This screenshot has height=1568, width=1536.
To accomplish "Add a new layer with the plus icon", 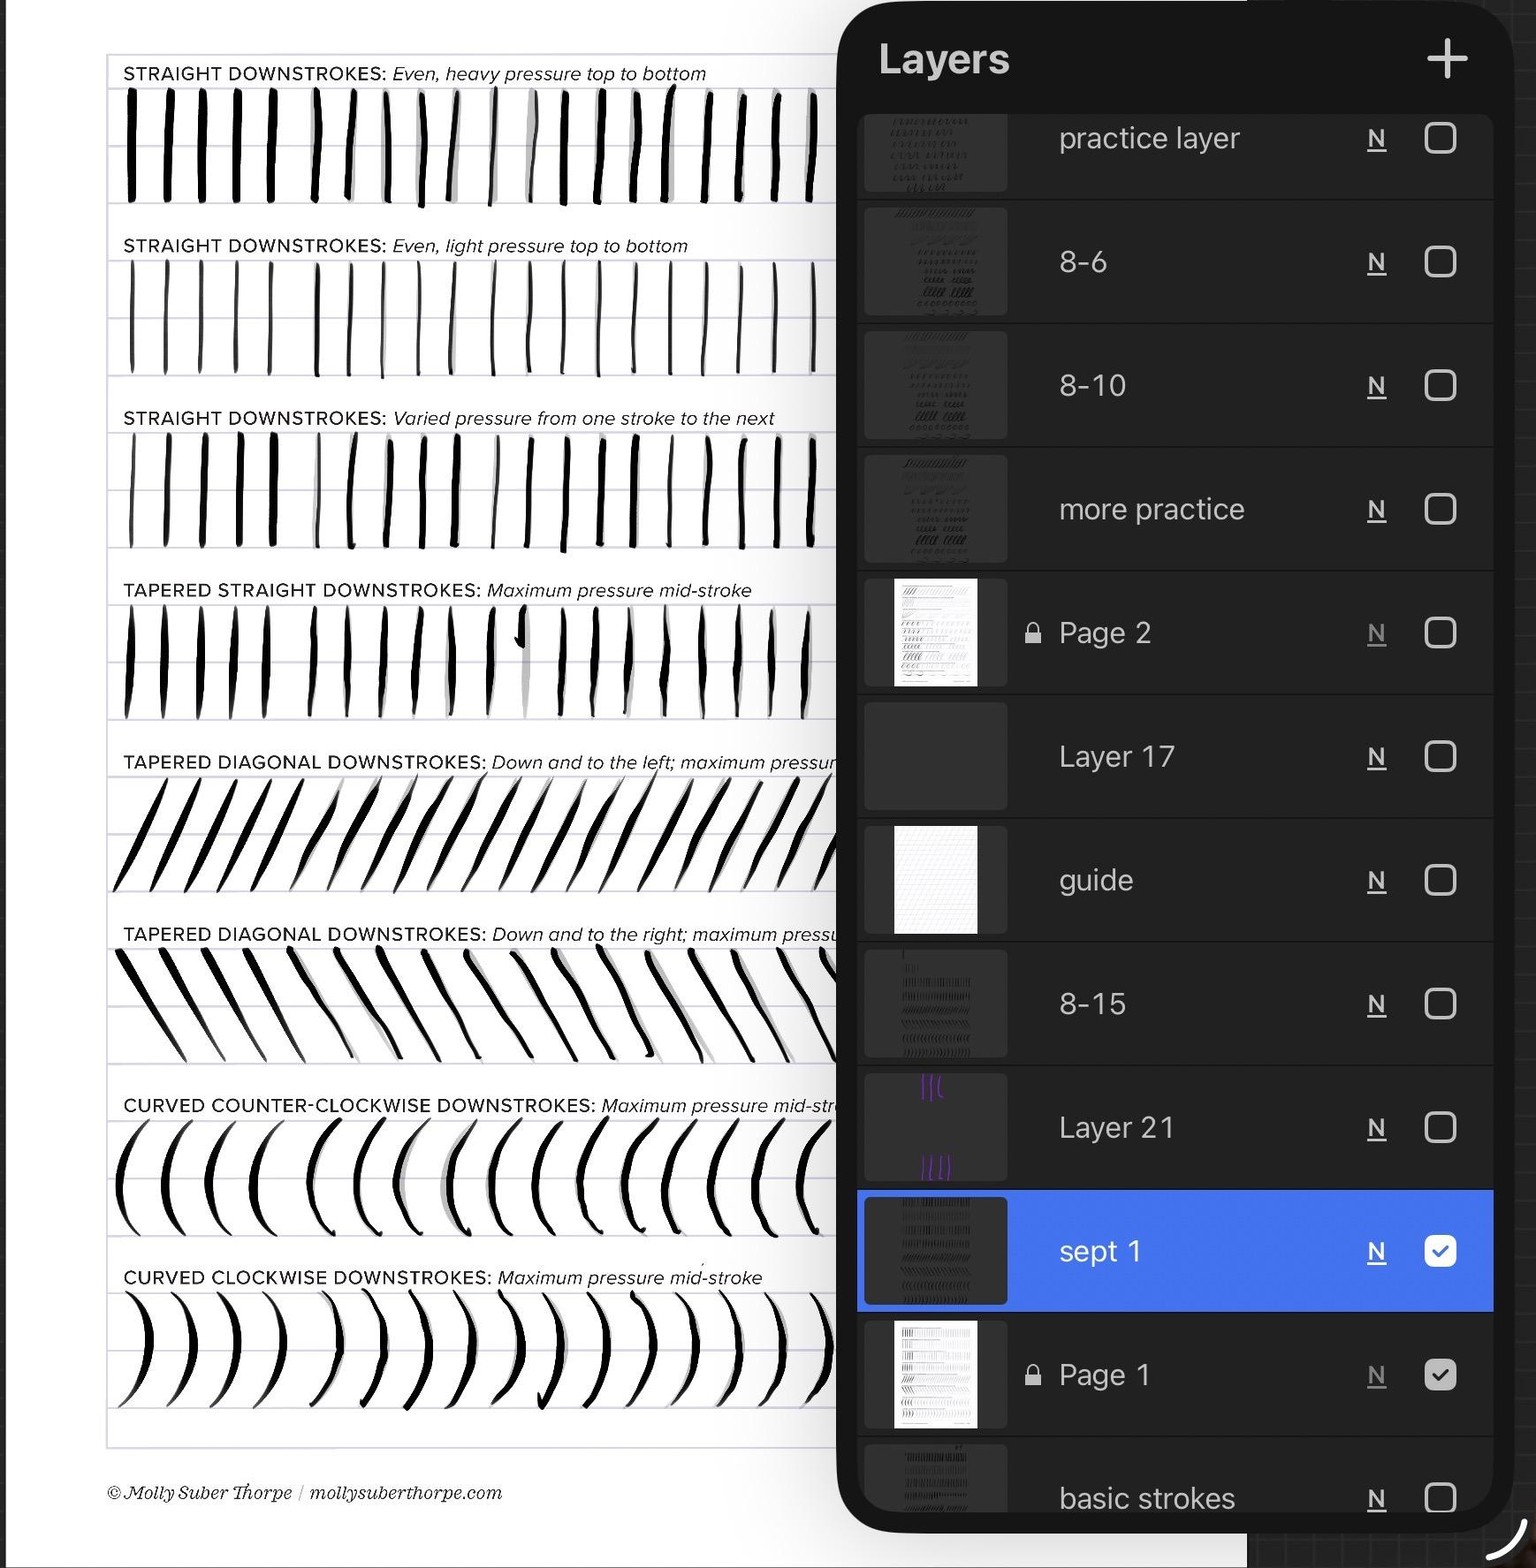I will [x=1446, y=59].
